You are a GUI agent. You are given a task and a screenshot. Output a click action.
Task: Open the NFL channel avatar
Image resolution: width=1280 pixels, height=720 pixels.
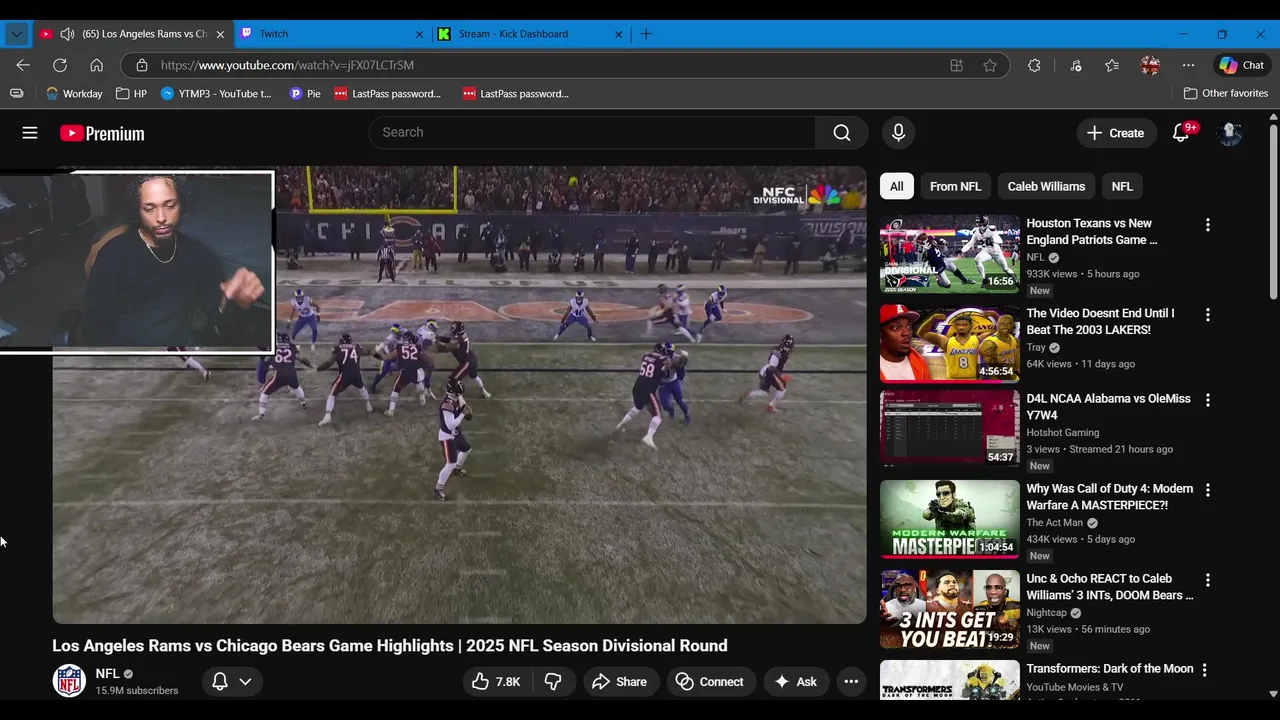69,681
